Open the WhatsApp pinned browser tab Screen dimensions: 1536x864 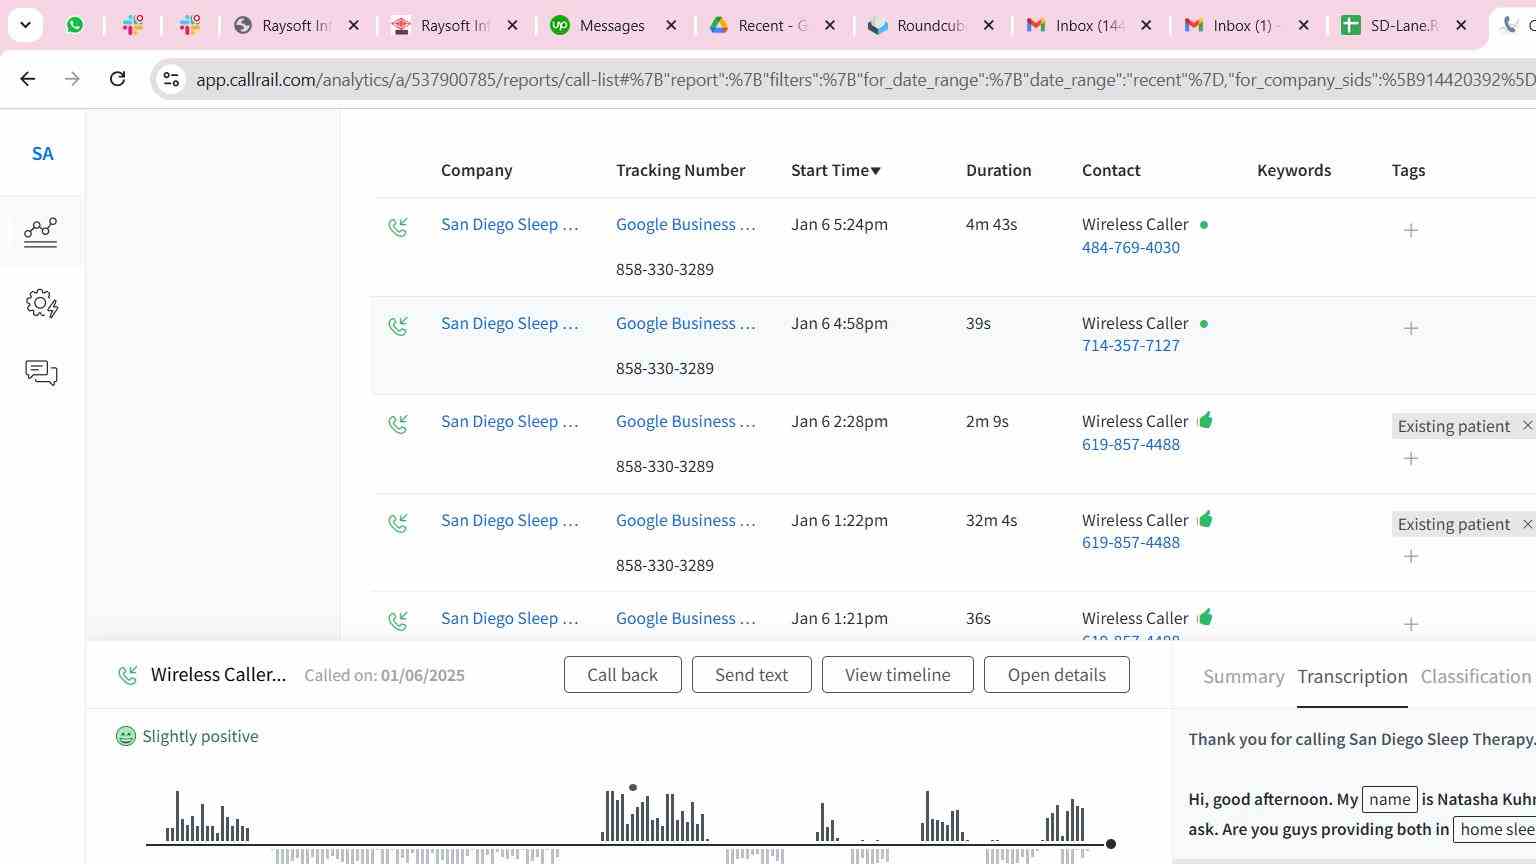pos(75,25)
